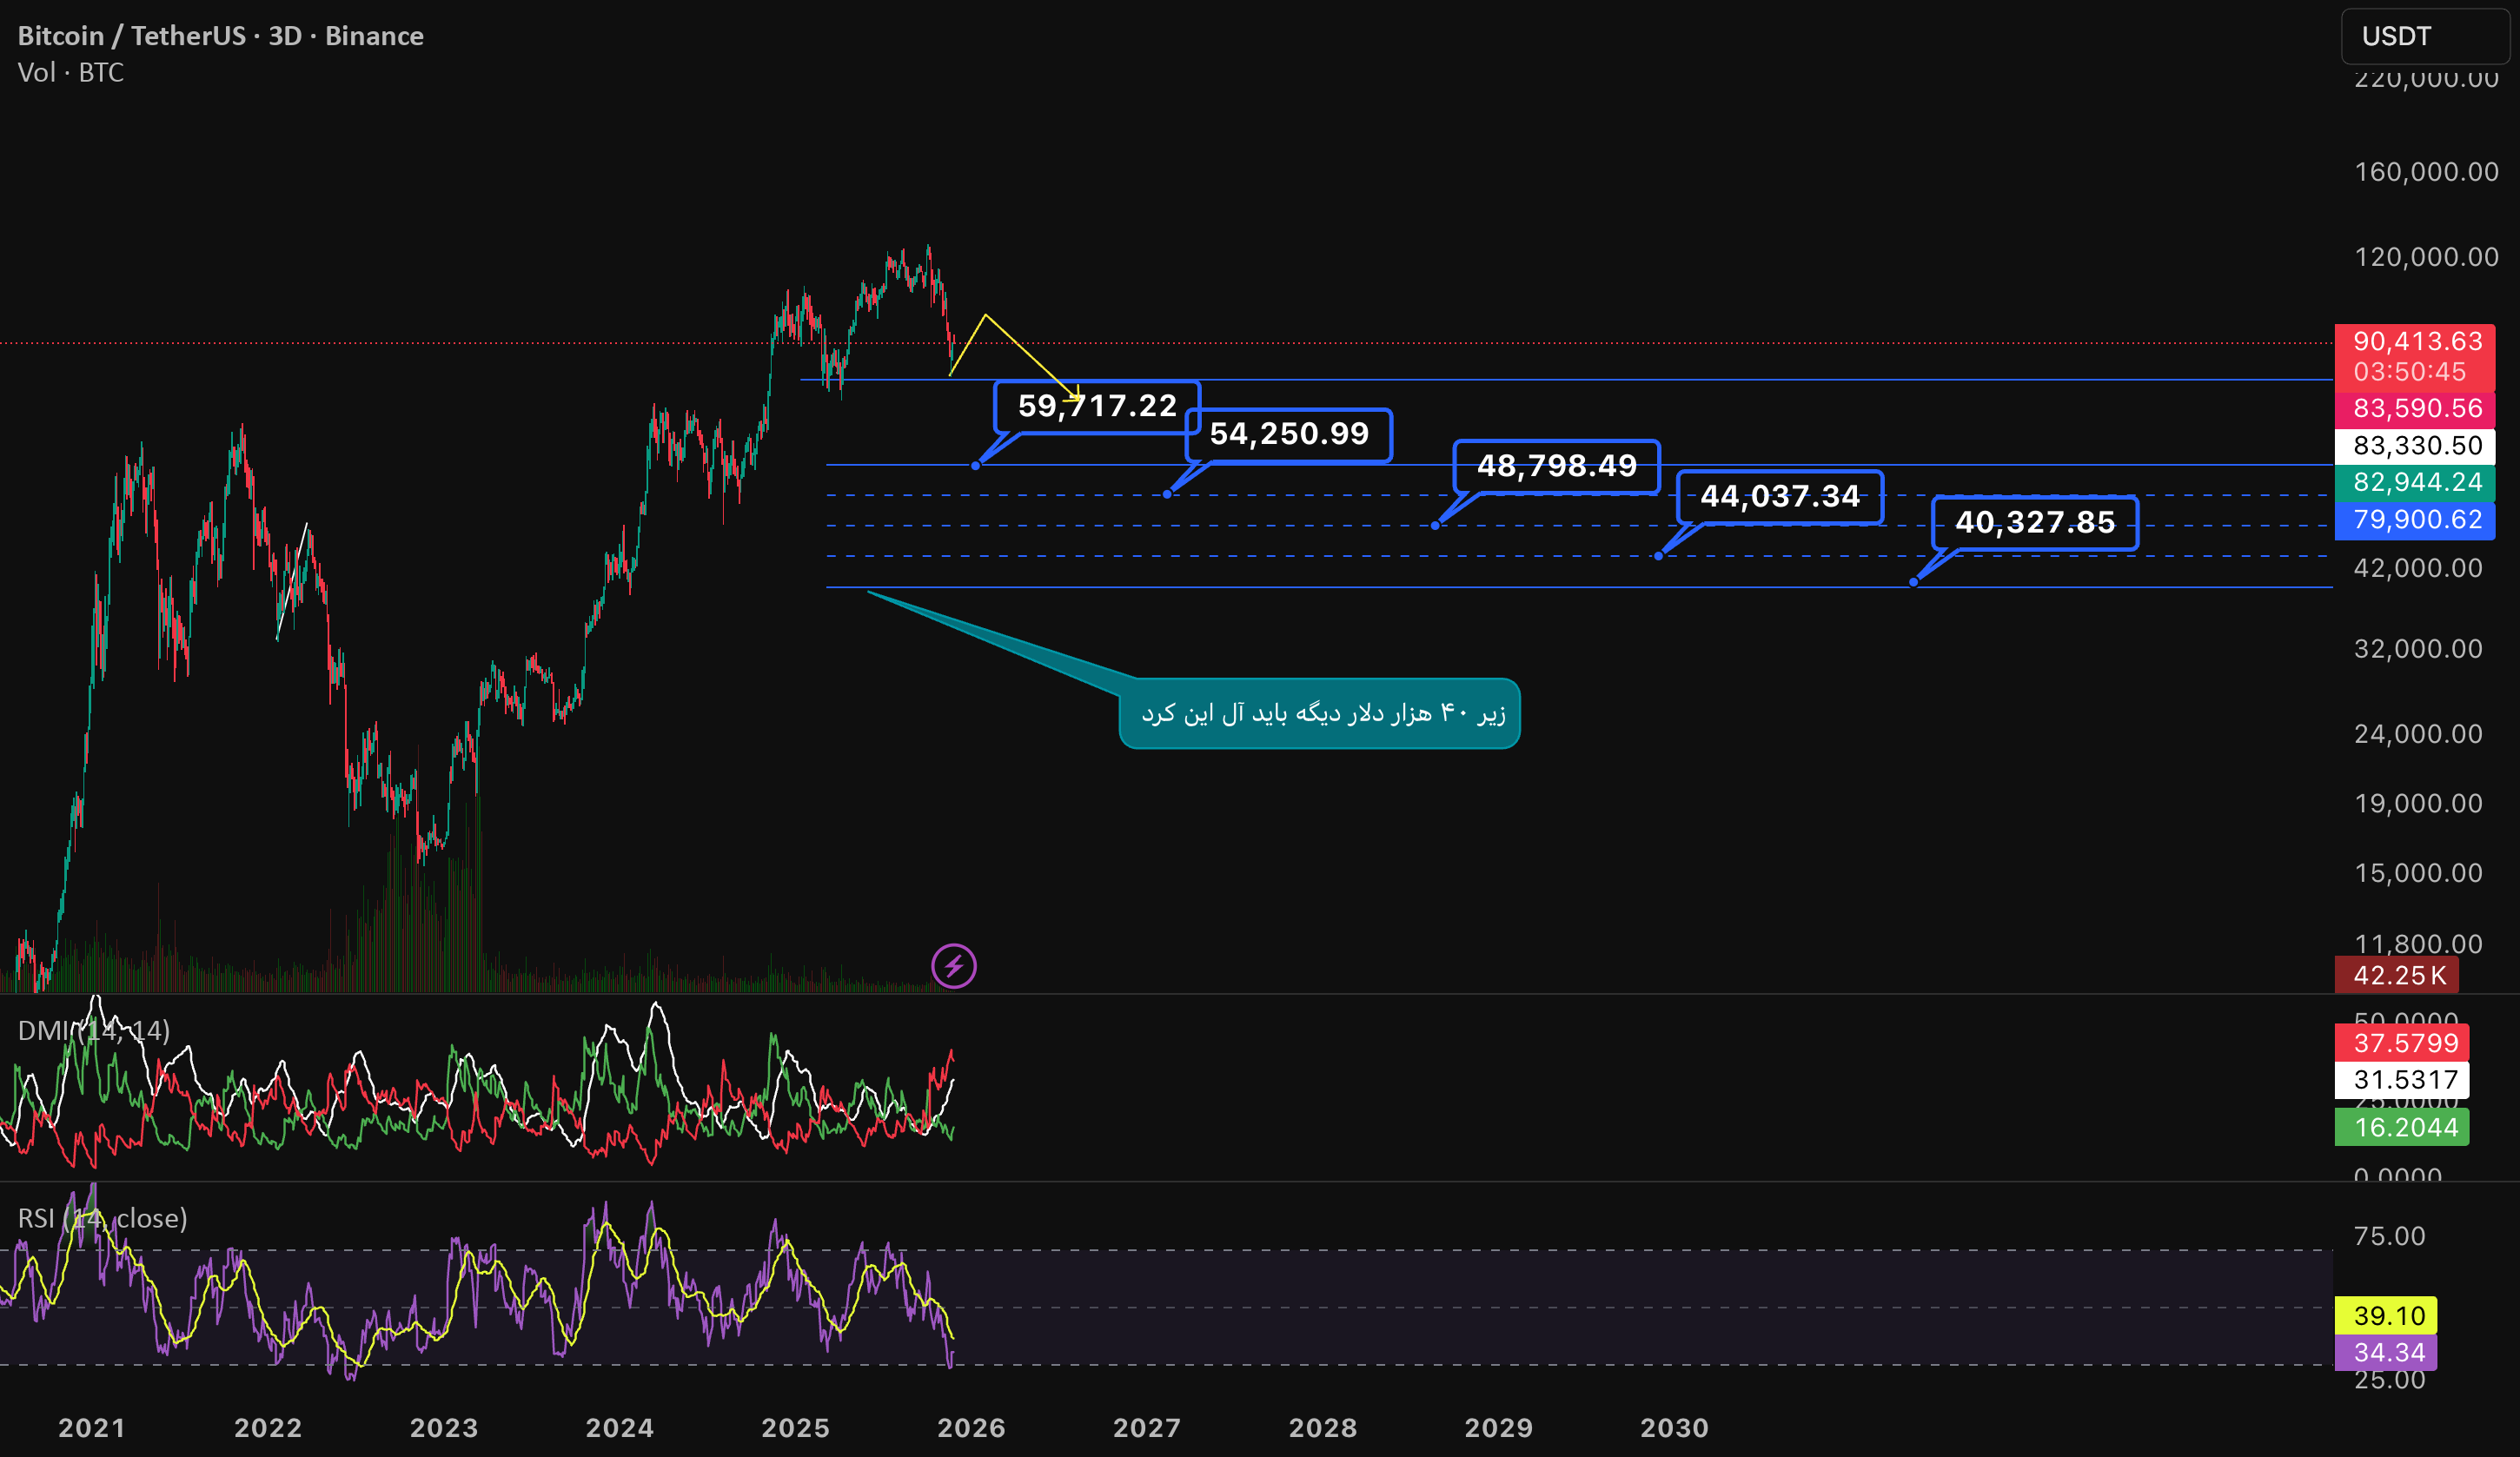The height and width of the screenshot is (1457, 2520).
Task: Select the 54,250.99 price callout
Action: click(1289, 434)
